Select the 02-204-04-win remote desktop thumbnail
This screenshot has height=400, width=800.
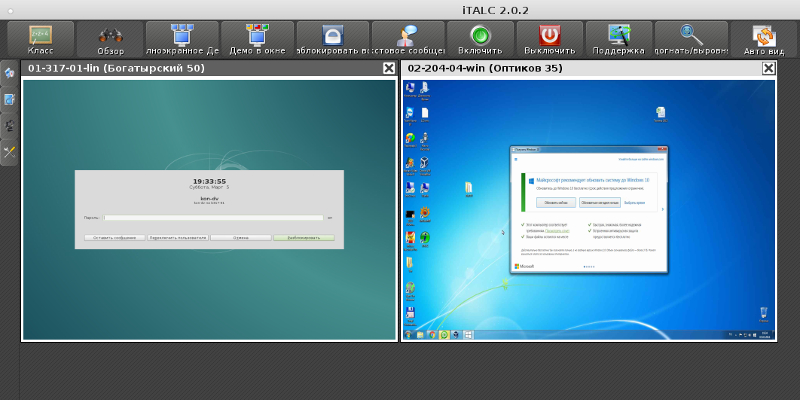click(589, 210)
